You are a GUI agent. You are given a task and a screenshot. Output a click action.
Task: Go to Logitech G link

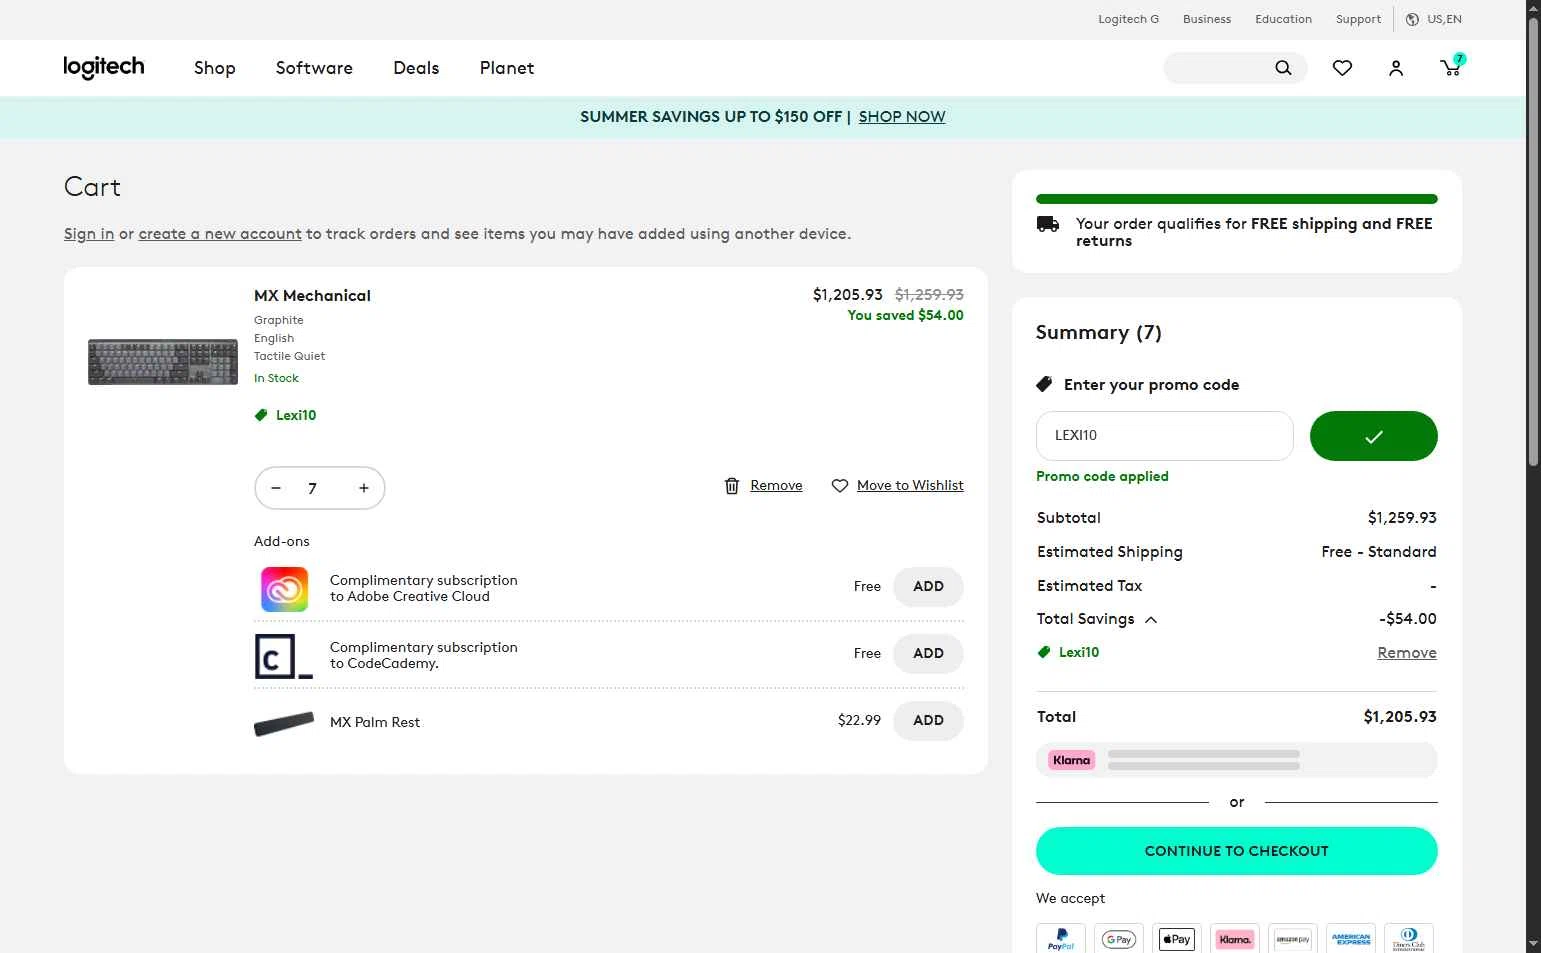[1128, 19]
